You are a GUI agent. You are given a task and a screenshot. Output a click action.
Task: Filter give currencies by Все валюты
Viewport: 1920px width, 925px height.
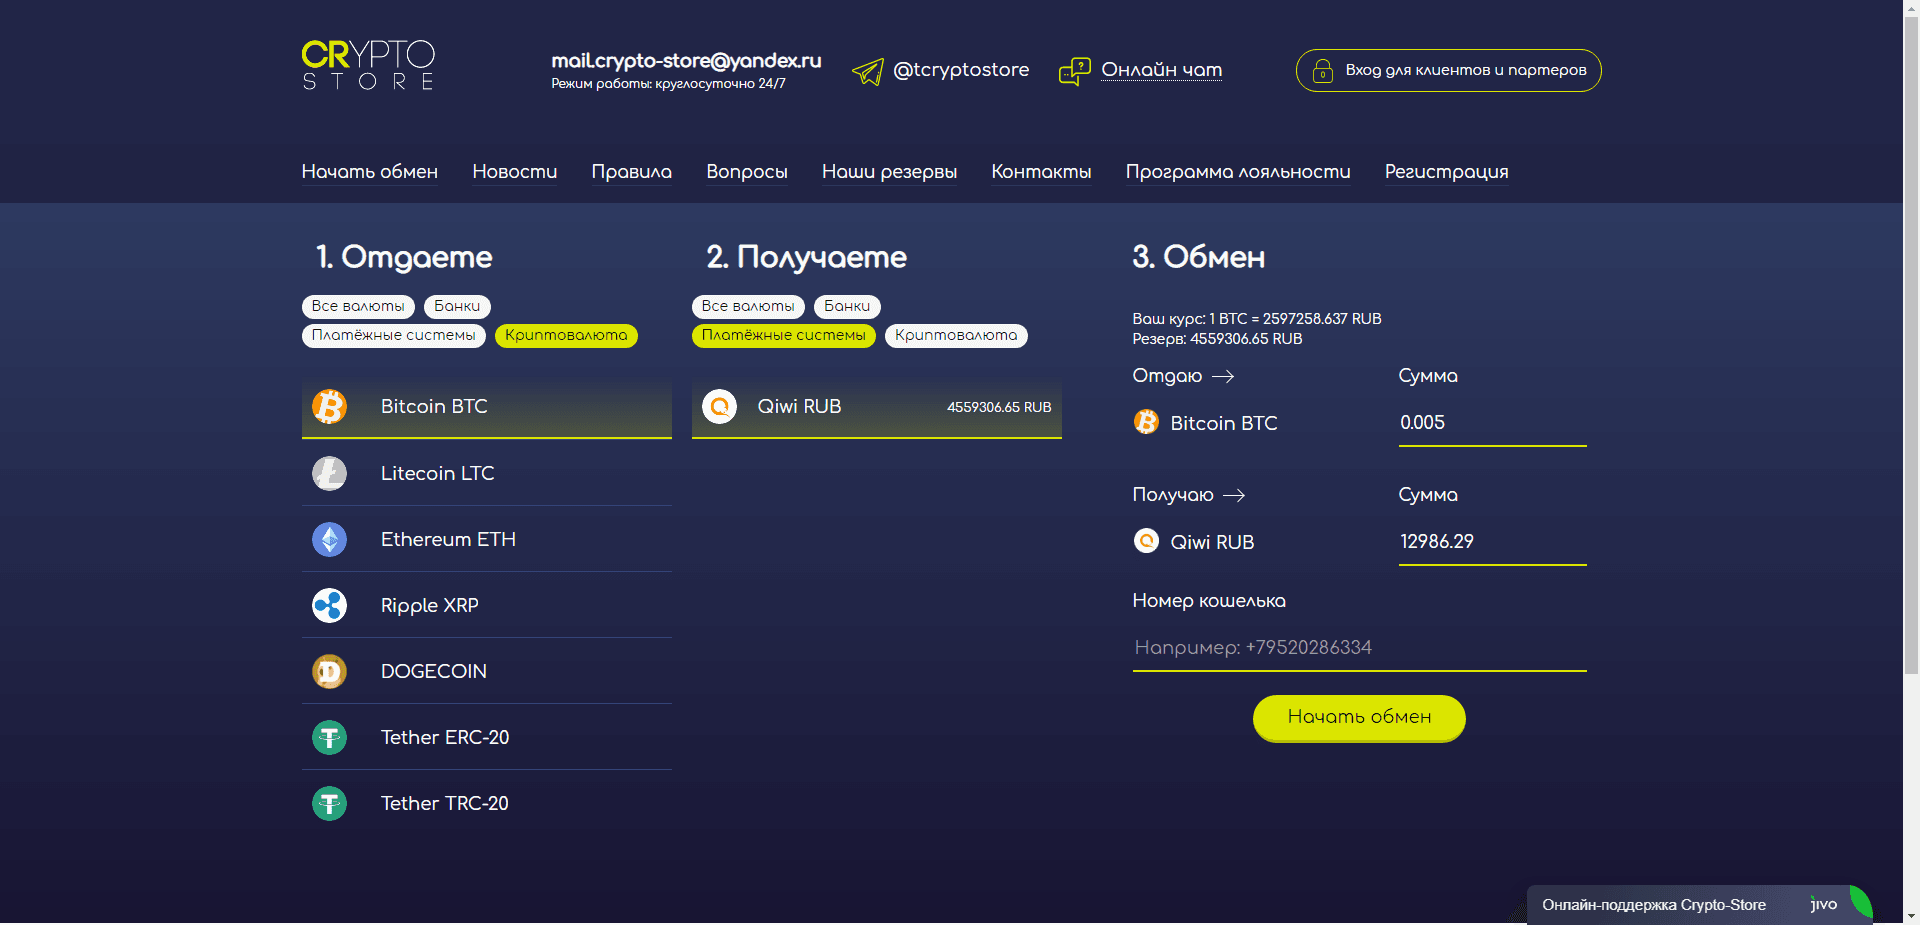pos(358,306)
